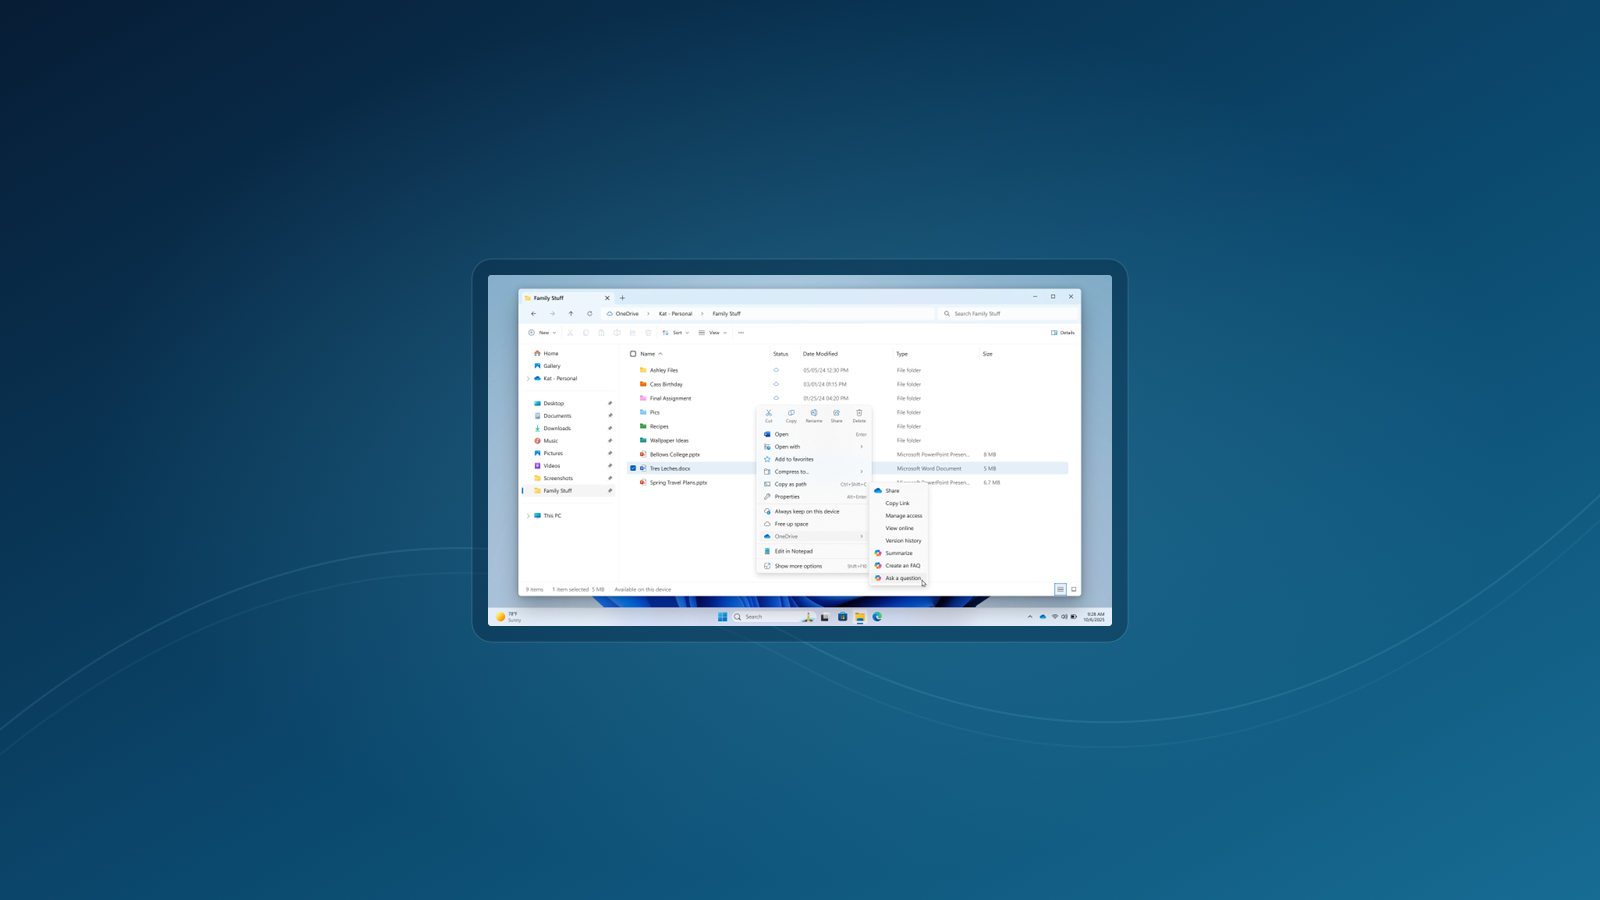Select the Spring Travel Plans.pptx file

[678, 482]
